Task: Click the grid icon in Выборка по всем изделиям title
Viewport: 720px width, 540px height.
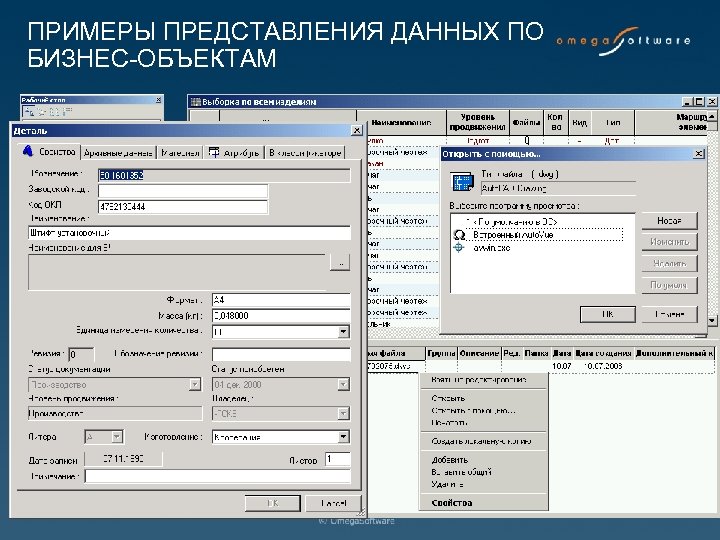Action: (196, 102)
